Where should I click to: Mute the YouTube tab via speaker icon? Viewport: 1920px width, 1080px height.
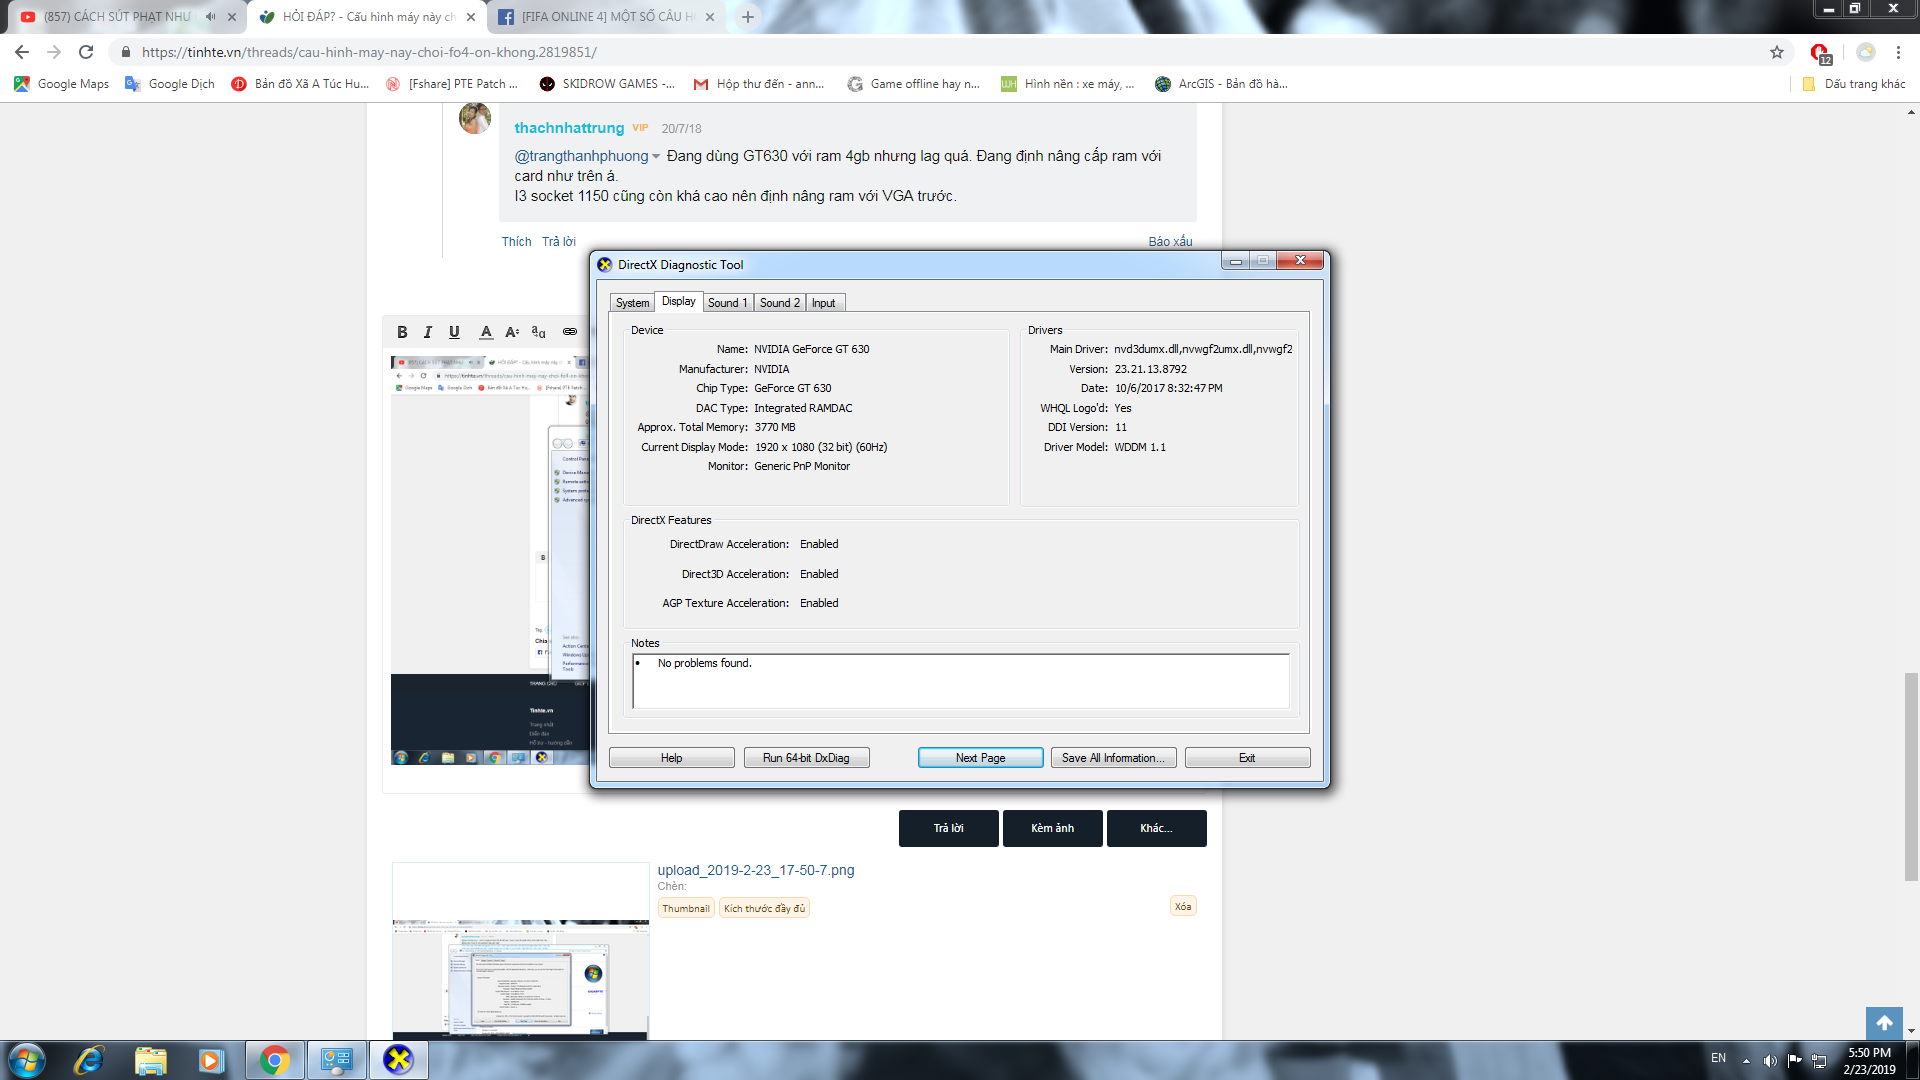click(210, 17)
